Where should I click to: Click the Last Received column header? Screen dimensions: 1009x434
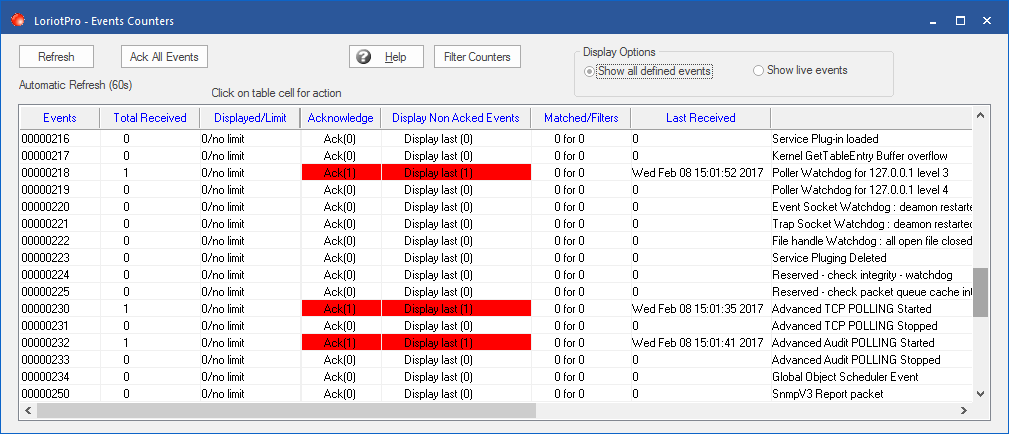pyautogui.click(x=700, y=118)
